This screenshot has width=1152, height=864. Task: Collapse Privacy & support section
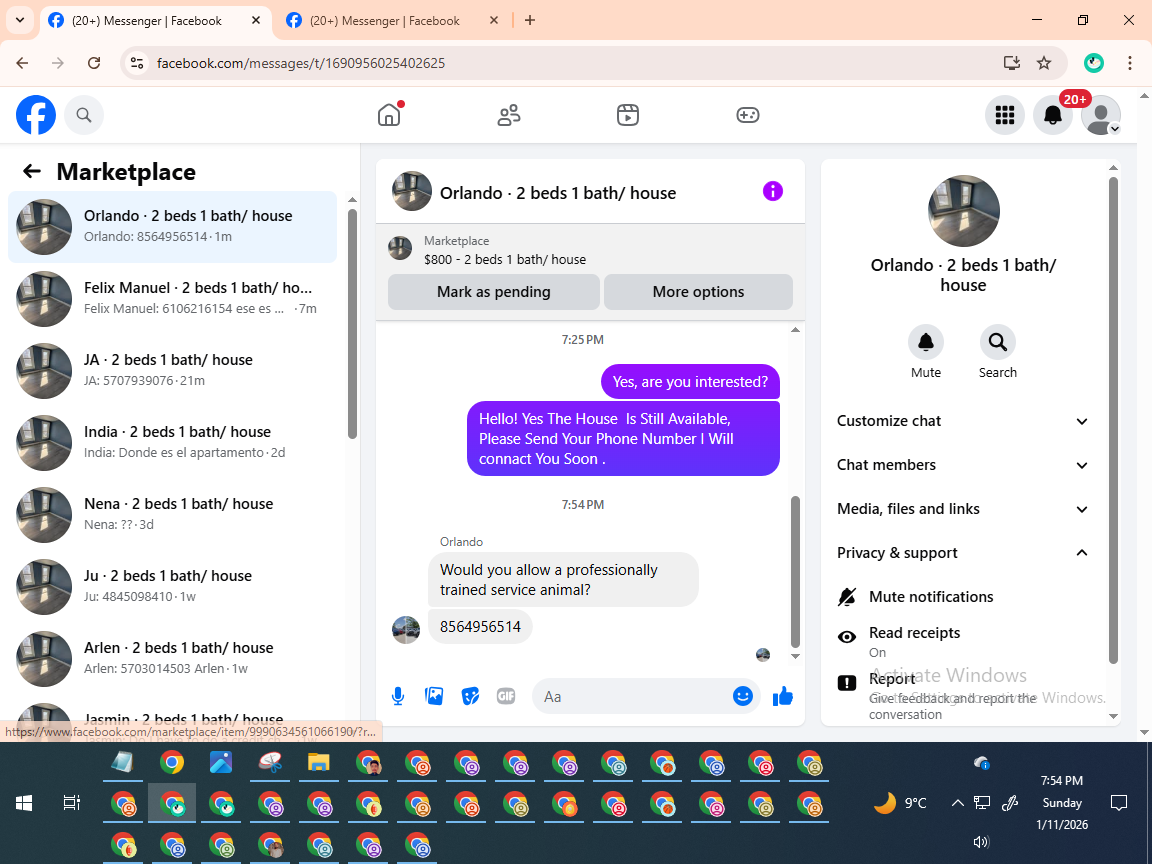[x=962, y=552]
